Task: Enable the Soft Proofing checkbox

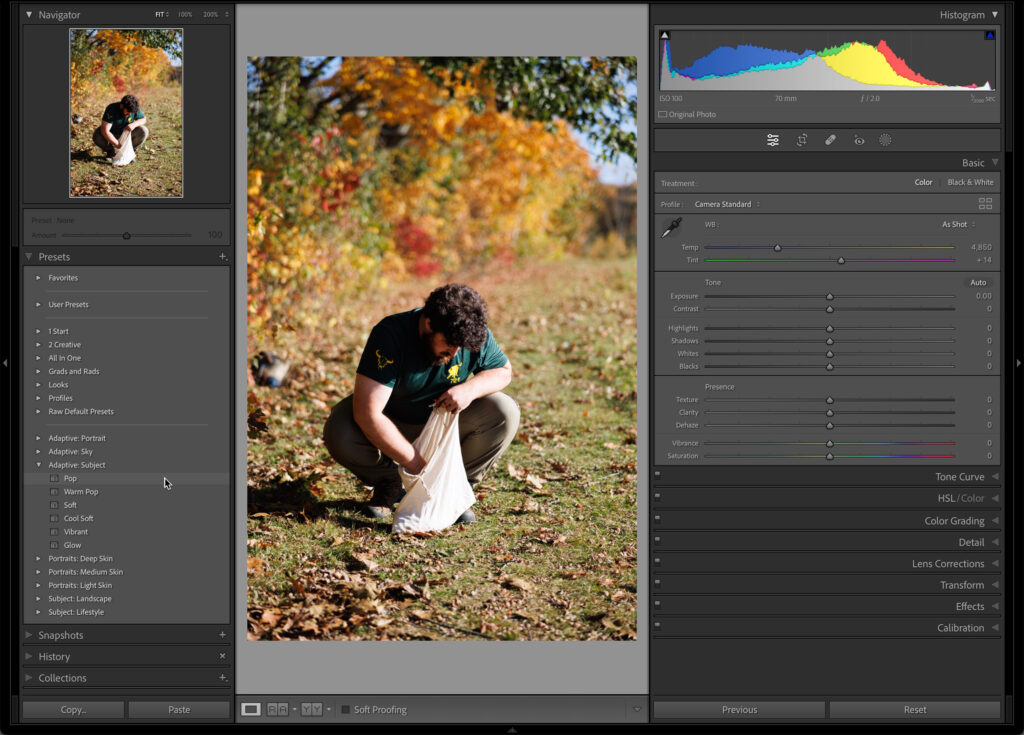Action: [x=346, y=710]
